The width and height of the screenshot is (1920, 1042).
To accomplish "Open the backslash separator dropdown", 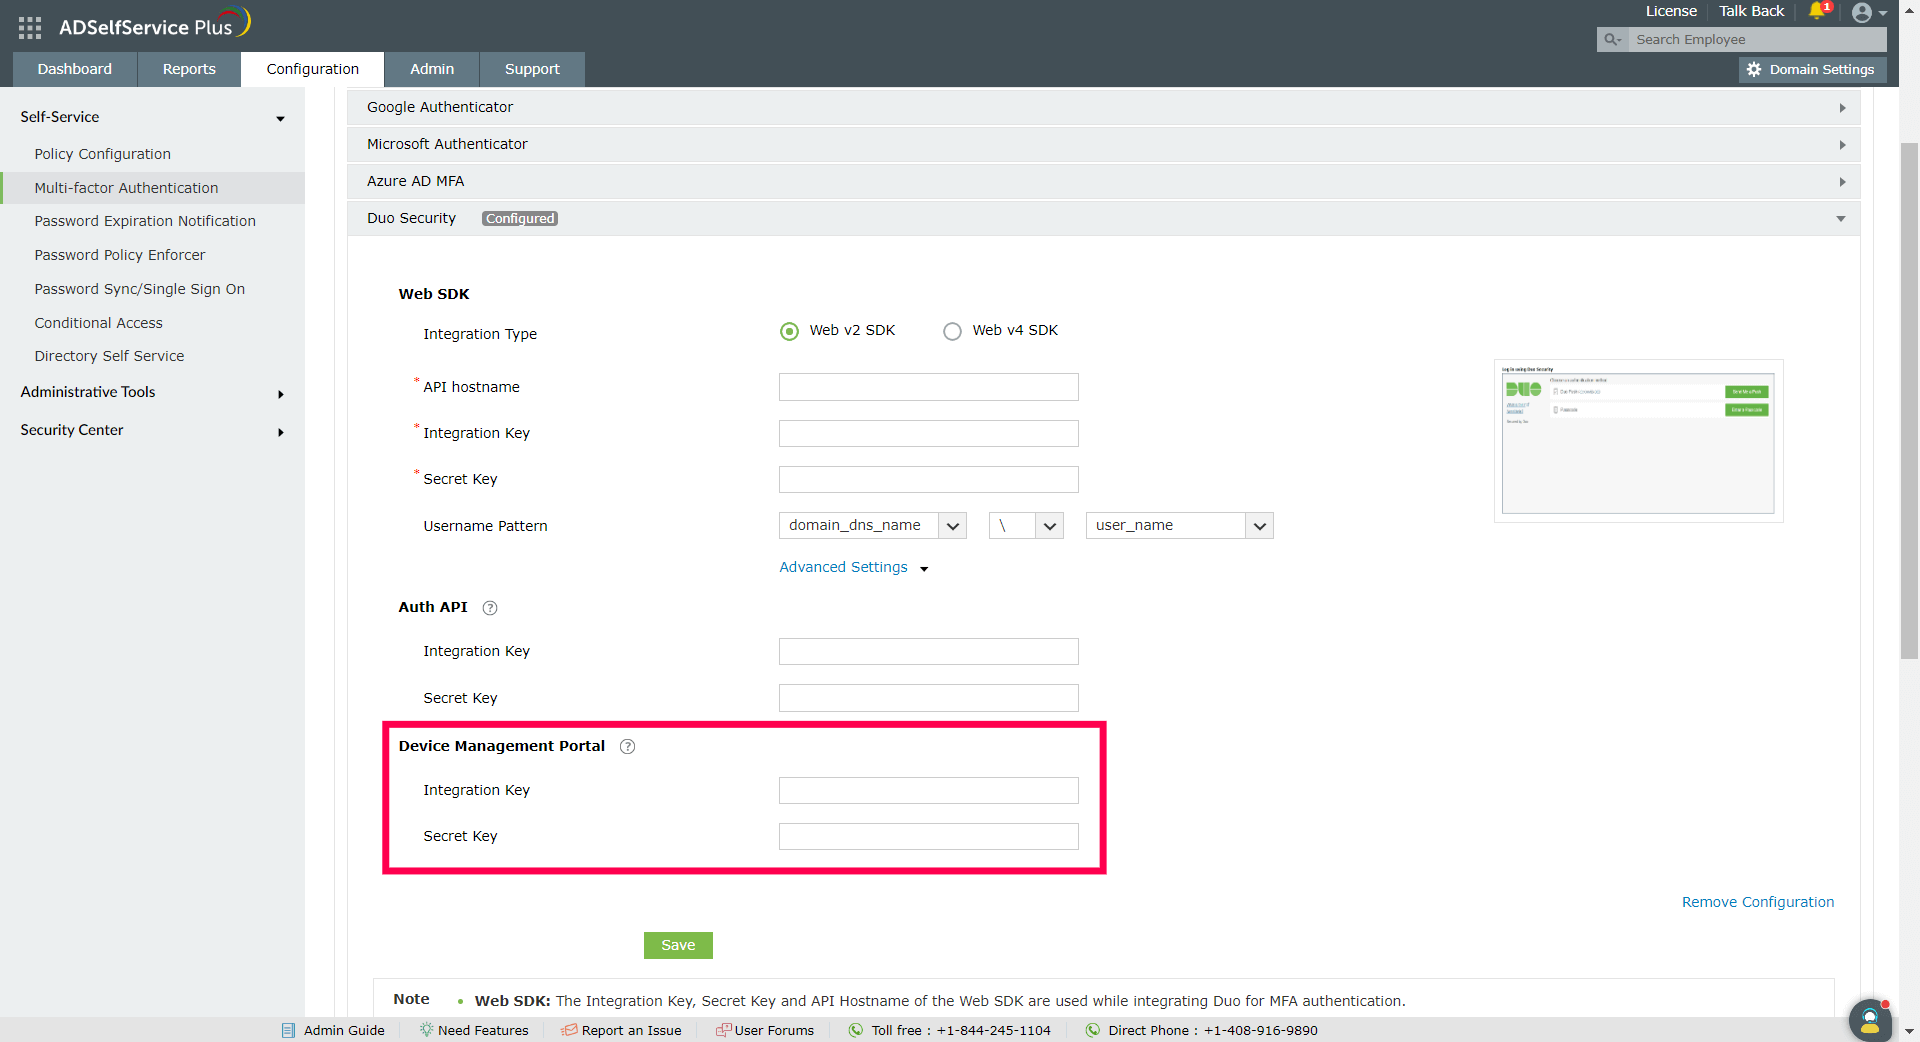I will click(x=1026, y=526).
